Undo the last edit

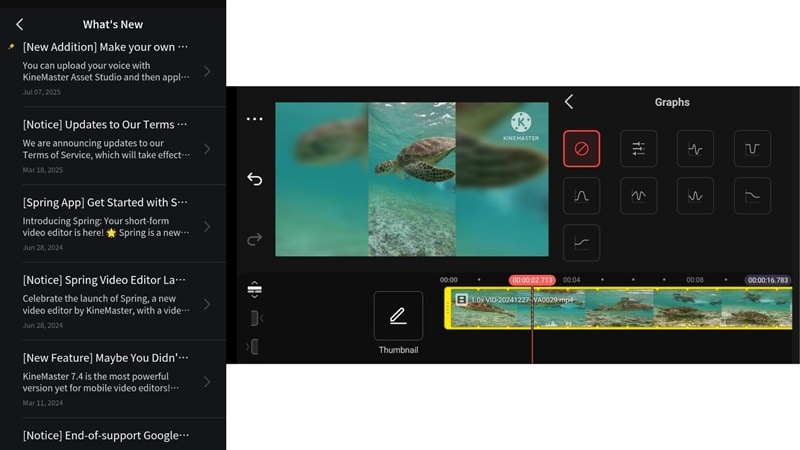pyautogui.click(x=255, y=179)
